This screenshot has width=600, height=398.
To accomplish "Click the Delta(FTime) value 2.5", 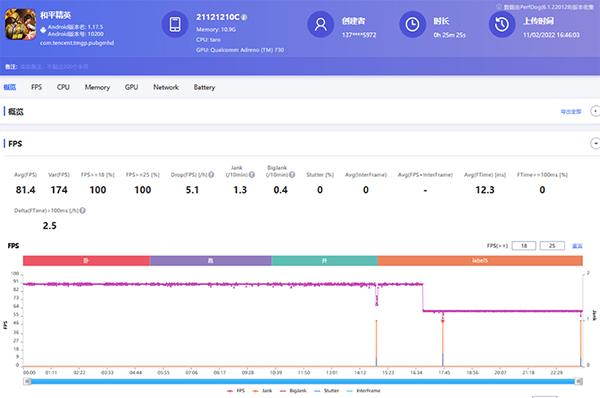I will [49, 226].
